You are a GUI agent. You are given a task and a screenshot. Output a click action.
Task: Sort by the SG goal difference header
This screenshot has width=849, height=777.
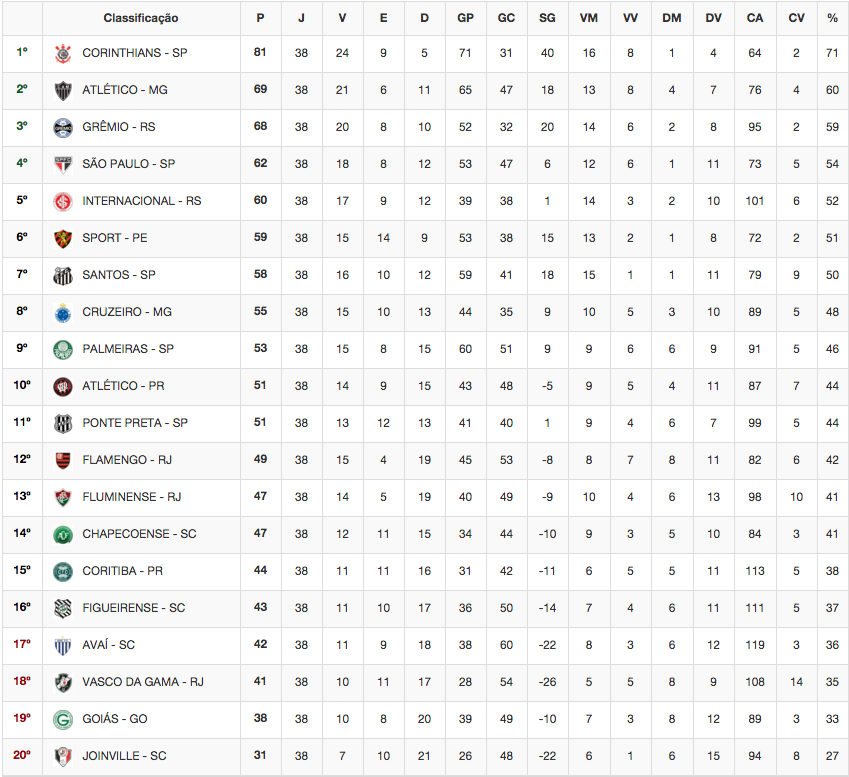pos(547,18)
